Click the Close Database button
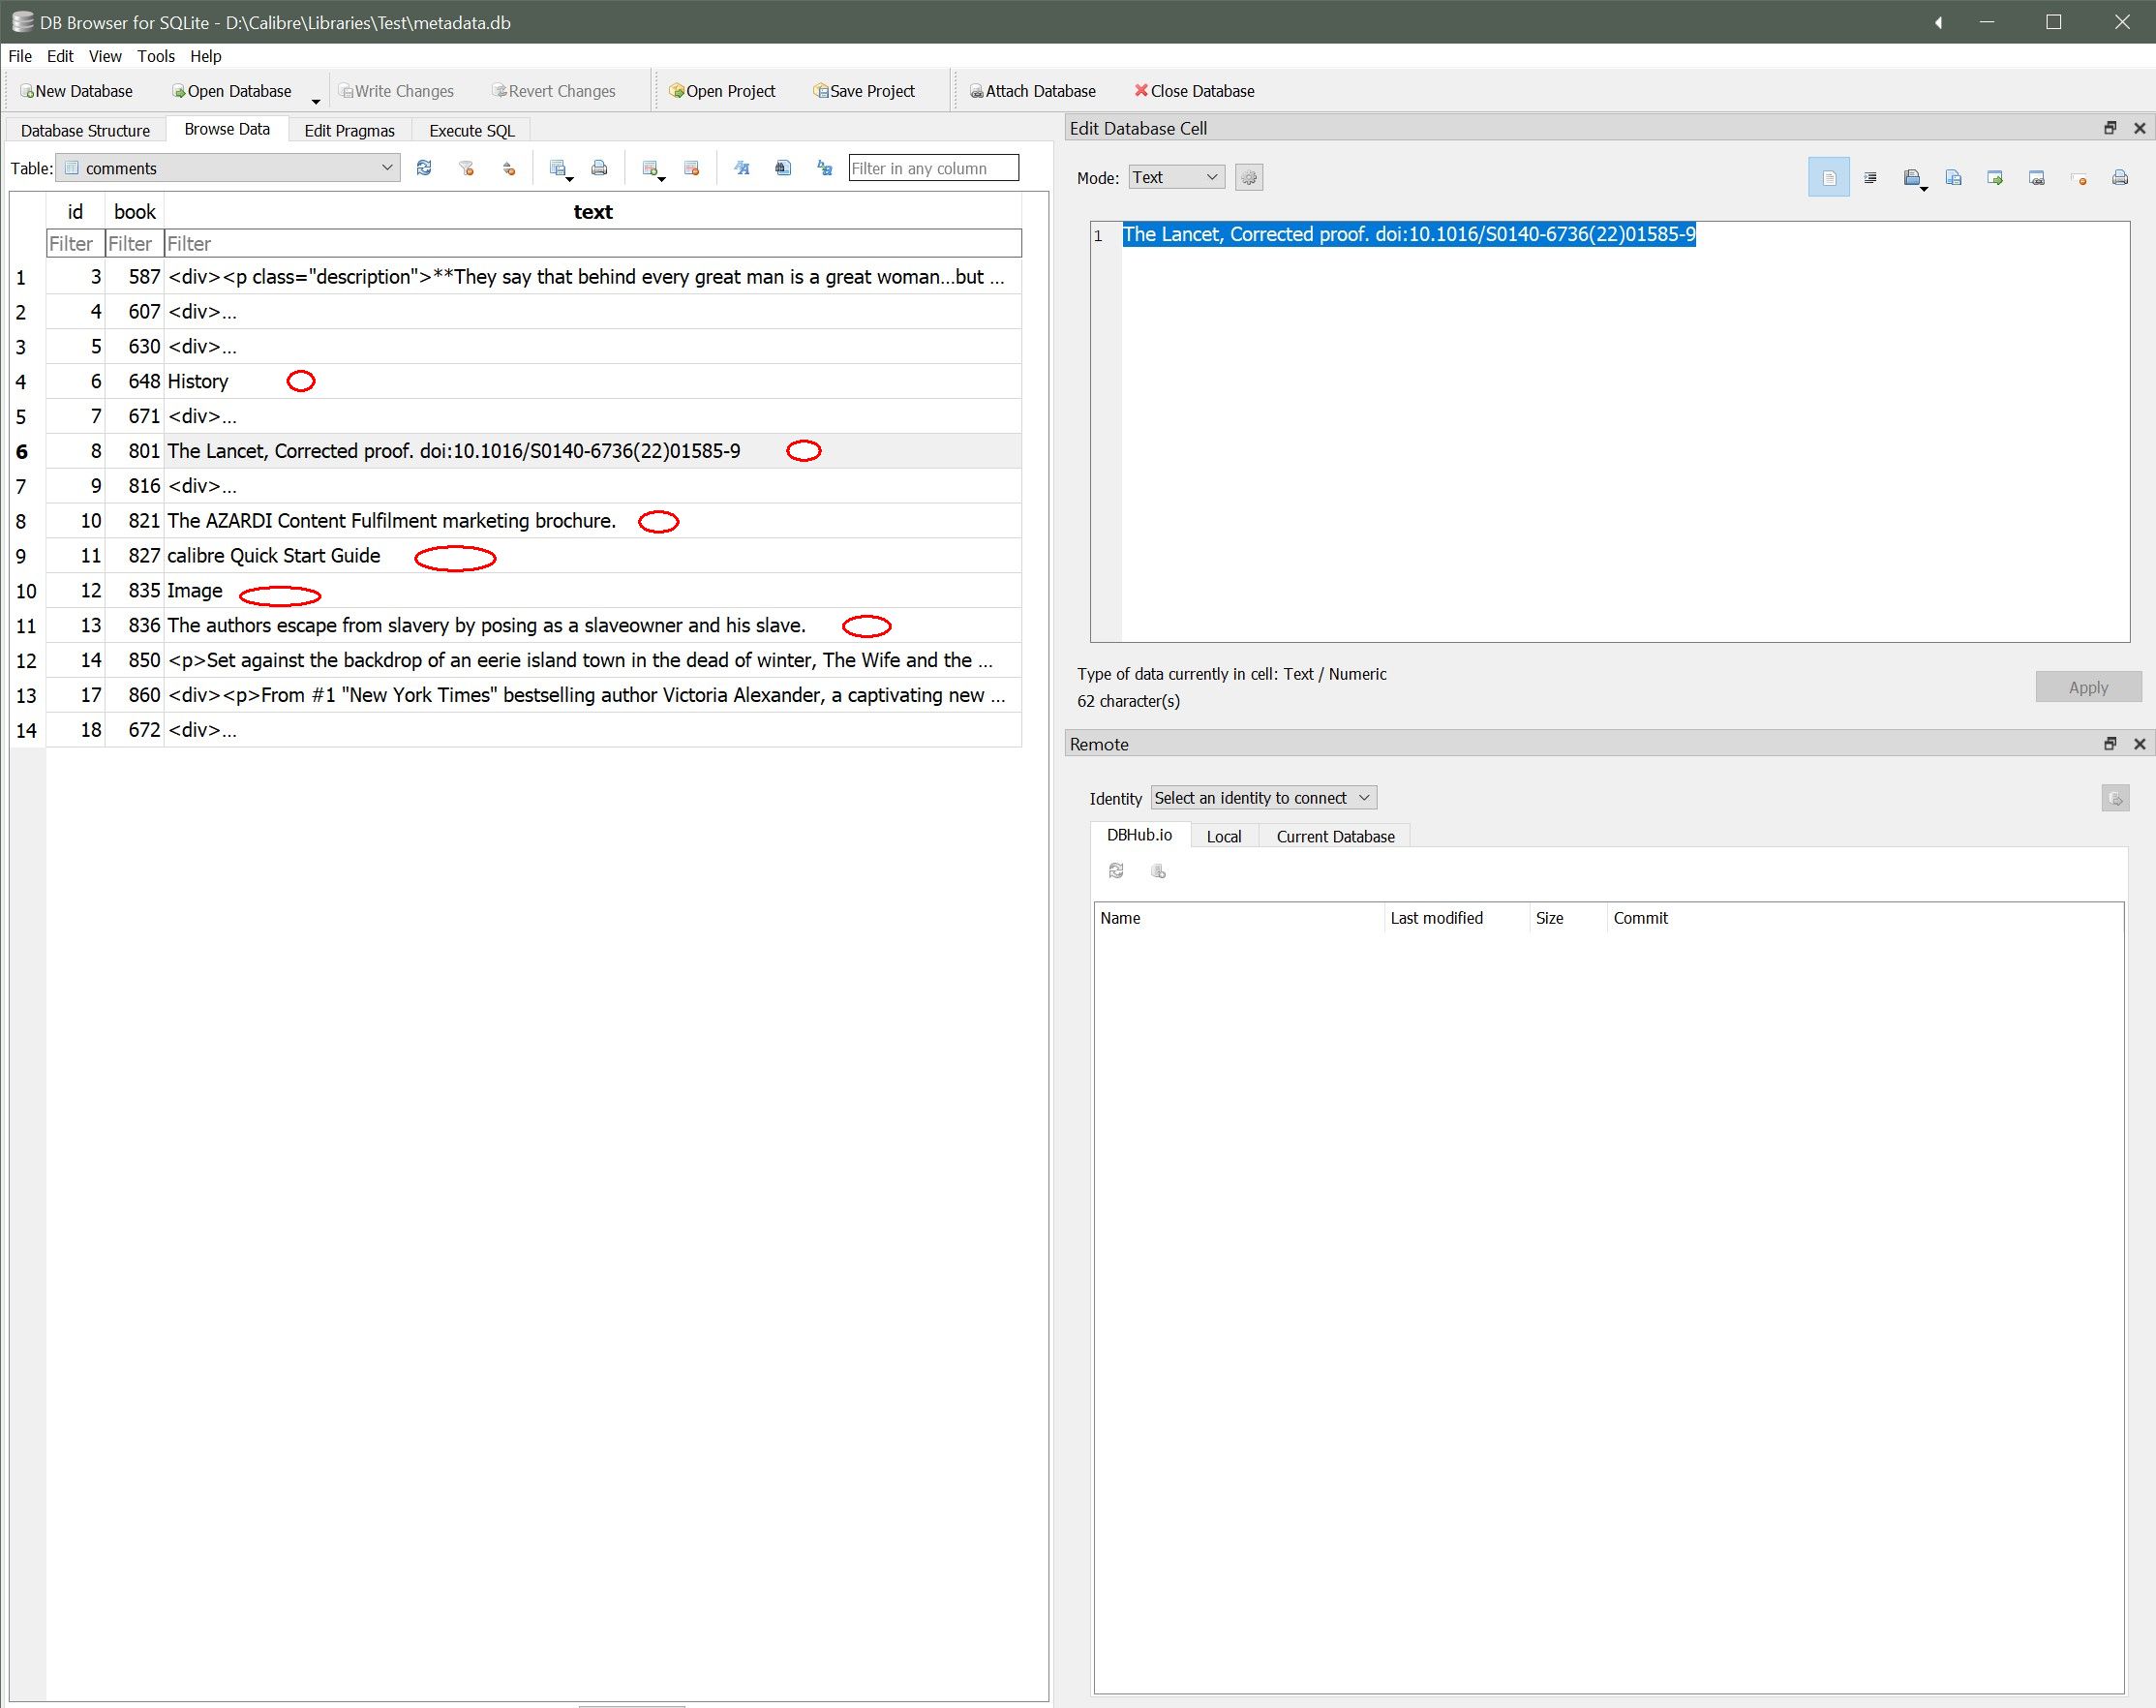This screenshot has width=2156, height=1708. [1193, 91]
